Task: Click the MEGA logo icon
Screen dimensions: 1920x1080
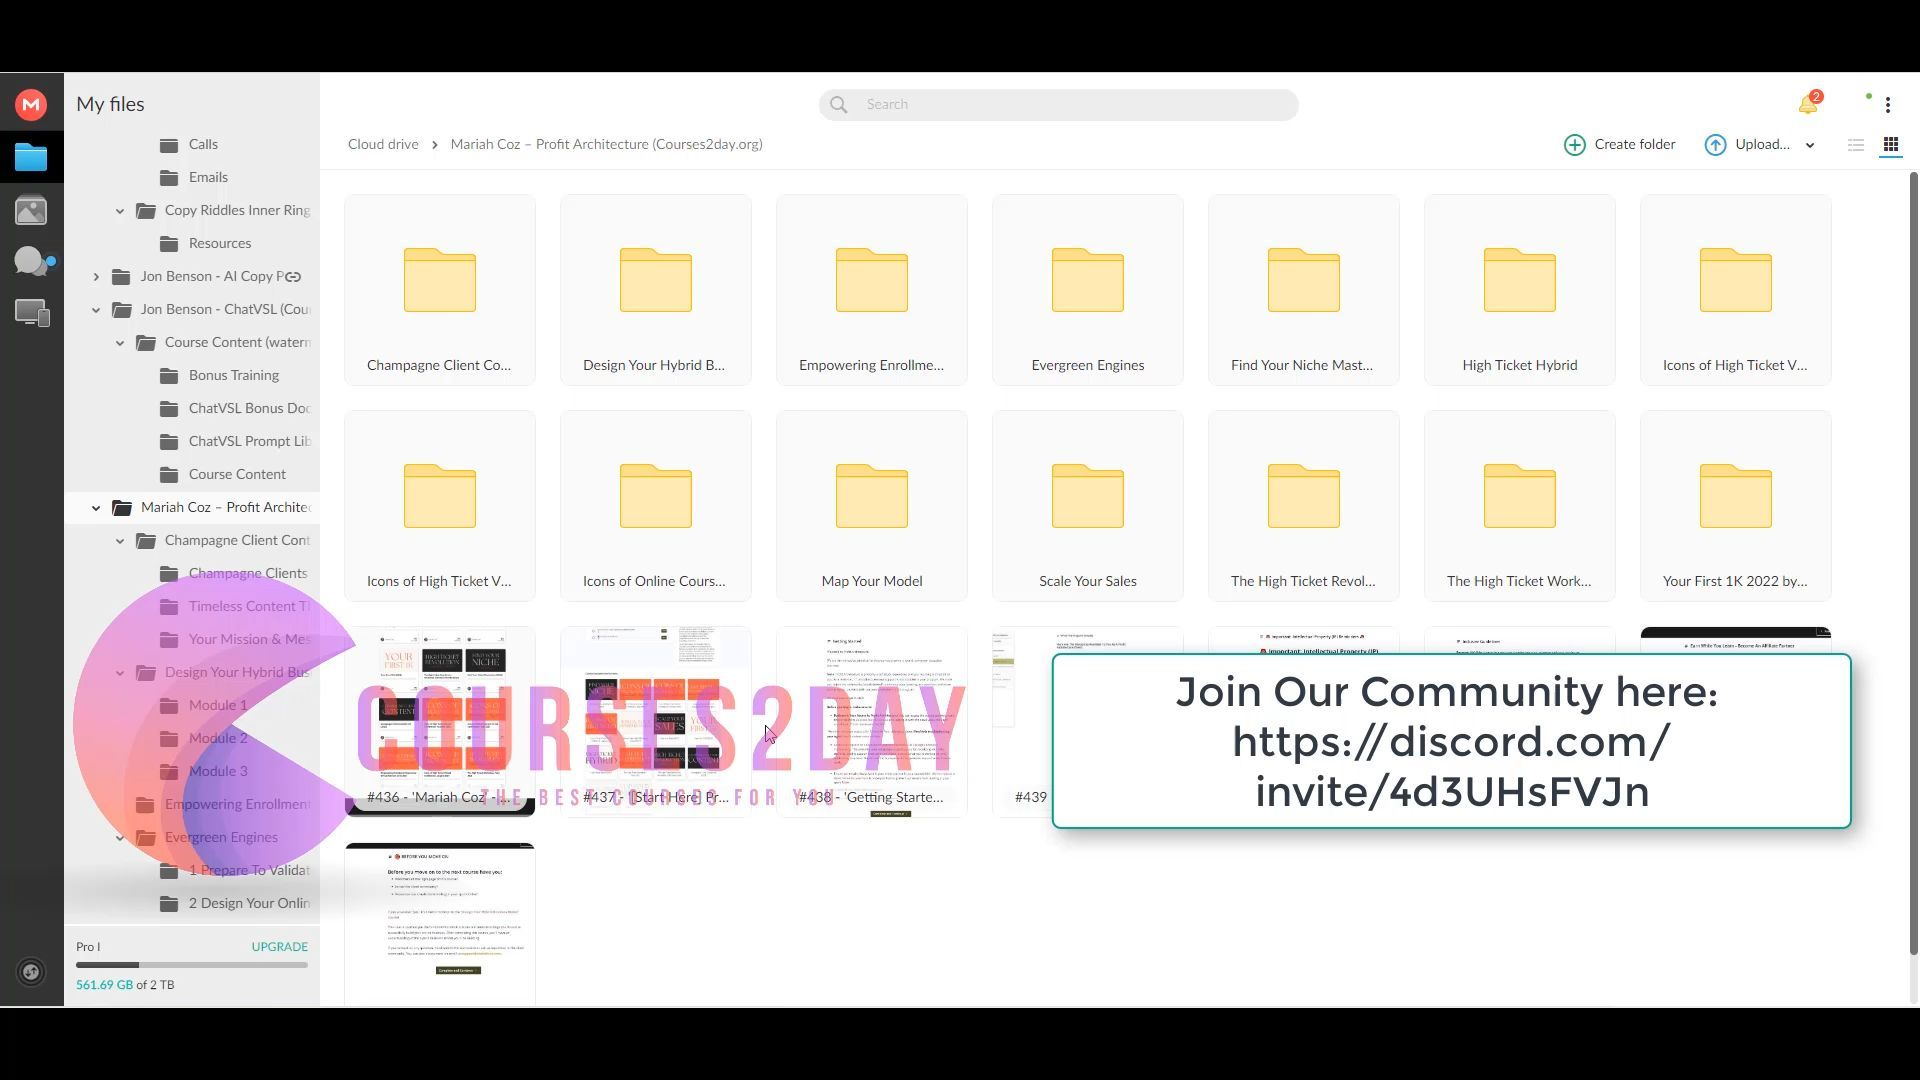Action: point(31,105)
